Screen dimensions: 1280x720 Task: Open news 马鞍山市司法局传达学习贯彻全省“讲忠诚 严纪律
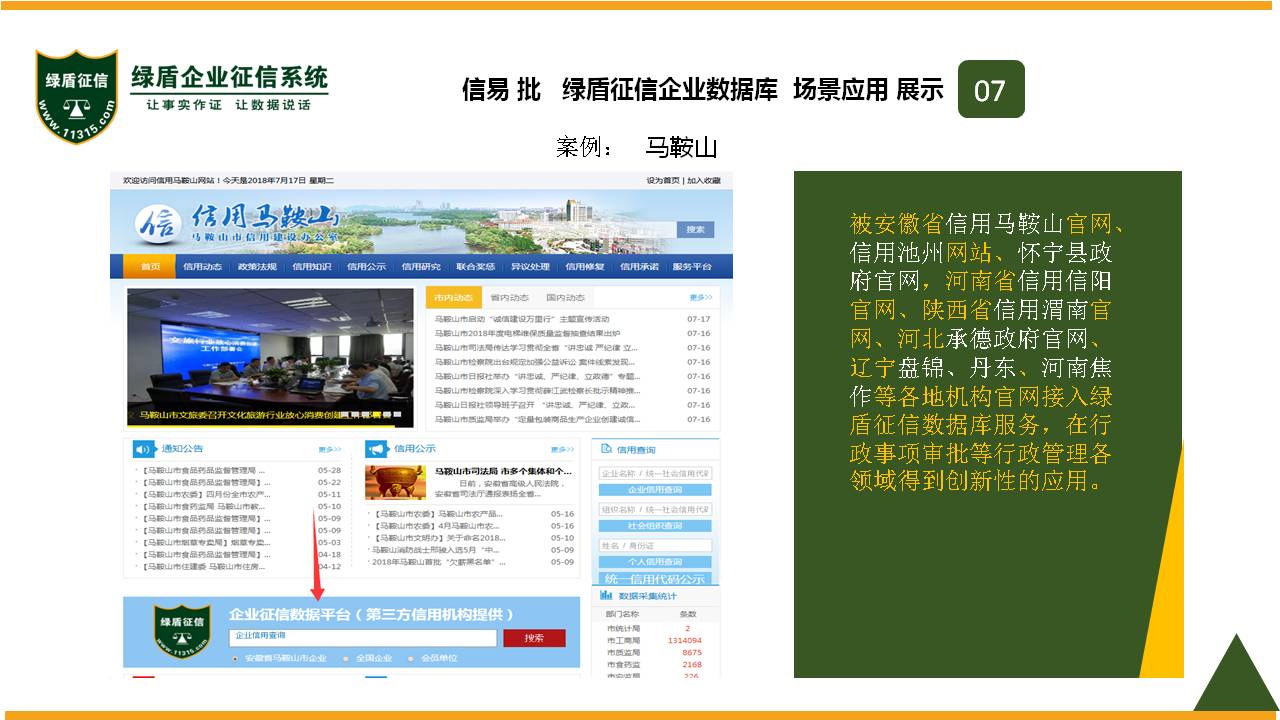click(536, 347)
